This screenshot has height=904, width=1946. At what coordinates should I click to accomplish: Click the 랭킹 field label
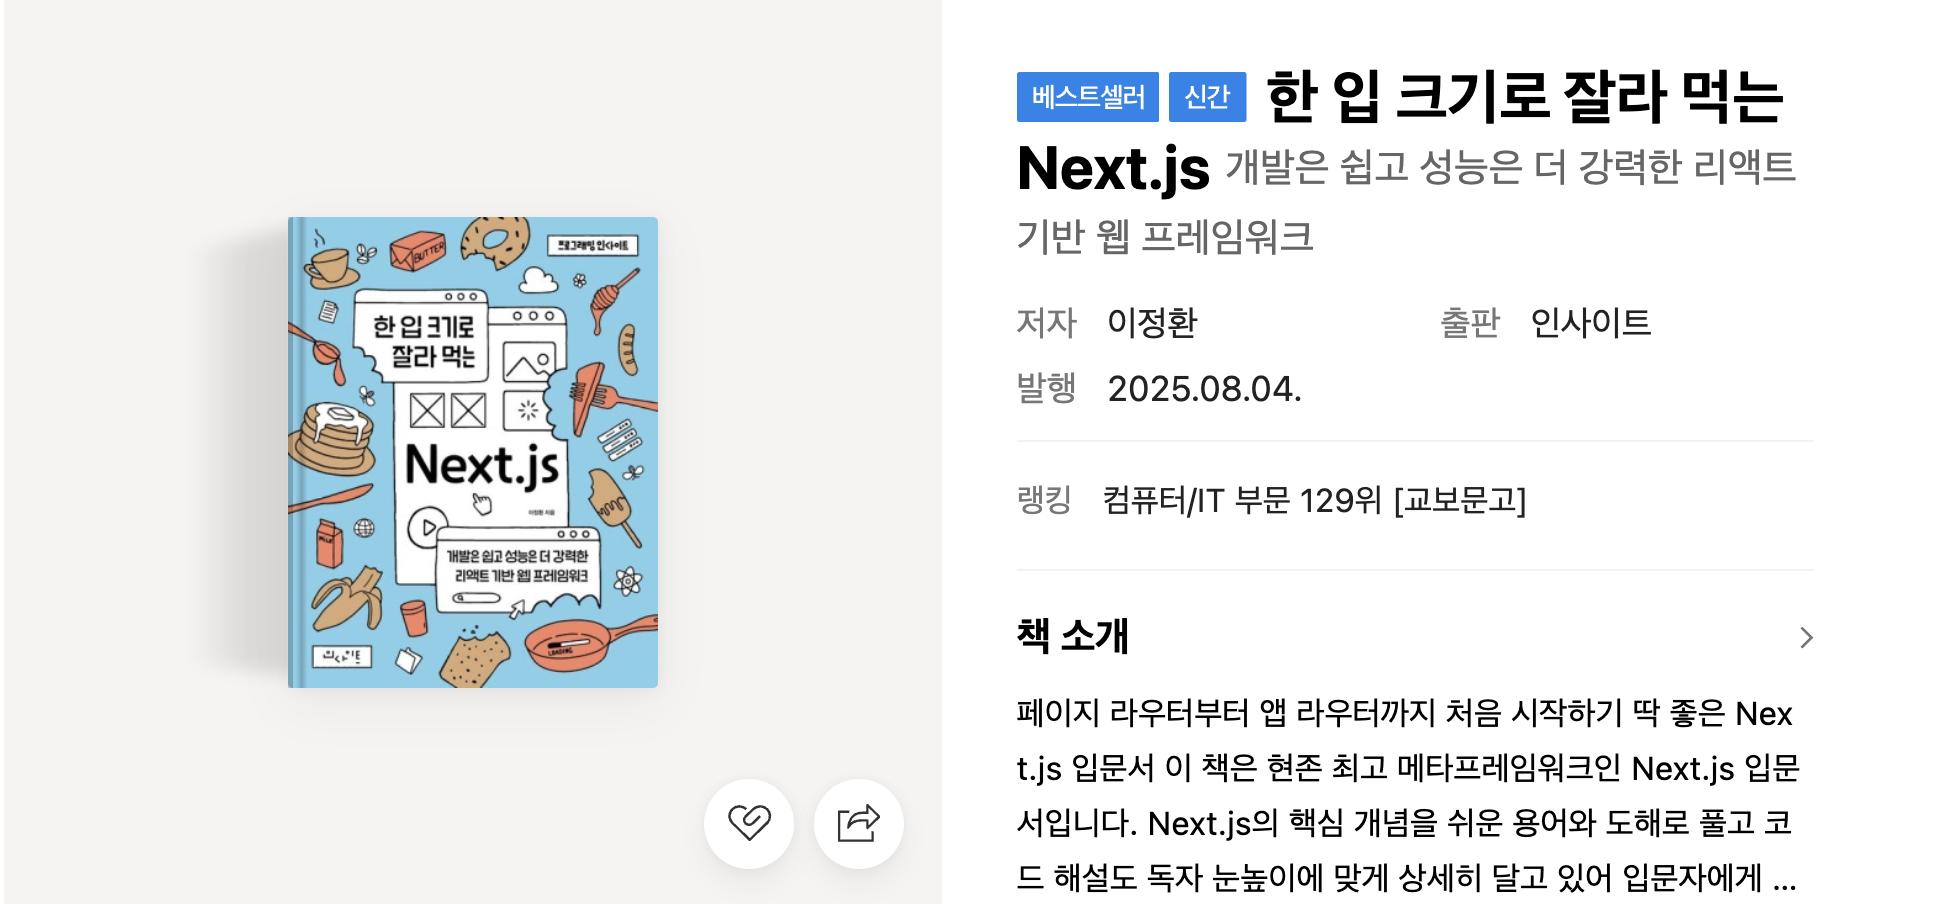pyautogui.click(x=1044, y=500)
